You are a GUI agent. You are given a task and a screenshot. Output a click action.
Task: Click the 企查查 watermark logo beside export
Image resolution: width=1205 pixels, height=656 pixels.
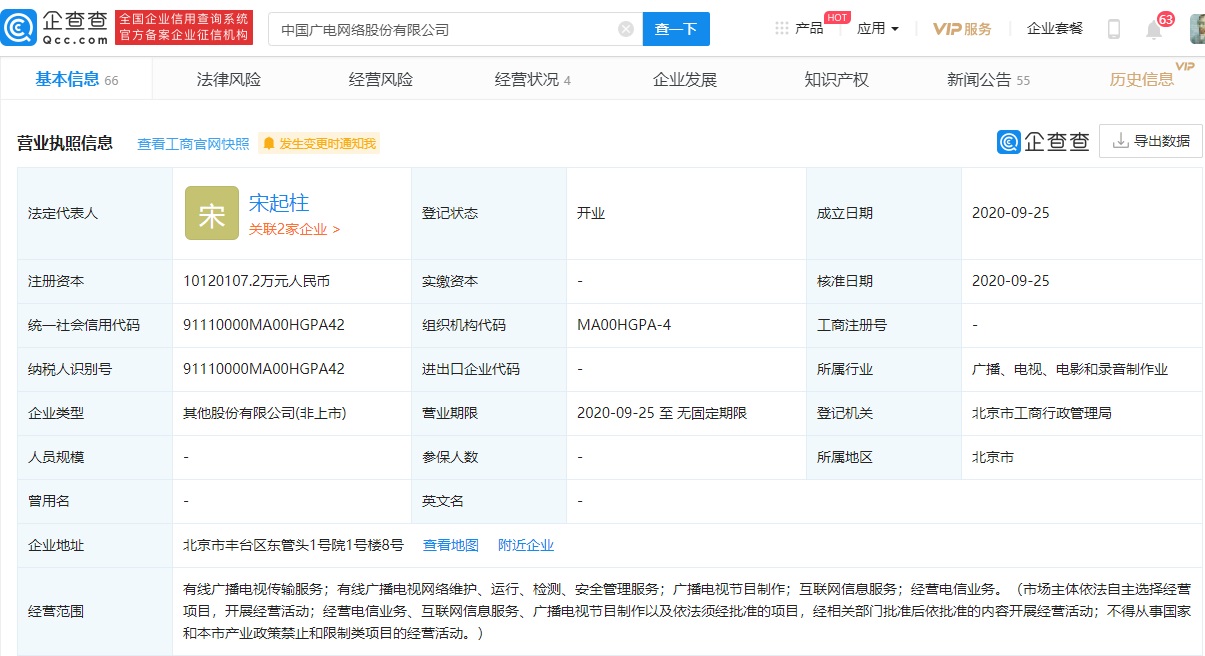tap(1043, 142)
